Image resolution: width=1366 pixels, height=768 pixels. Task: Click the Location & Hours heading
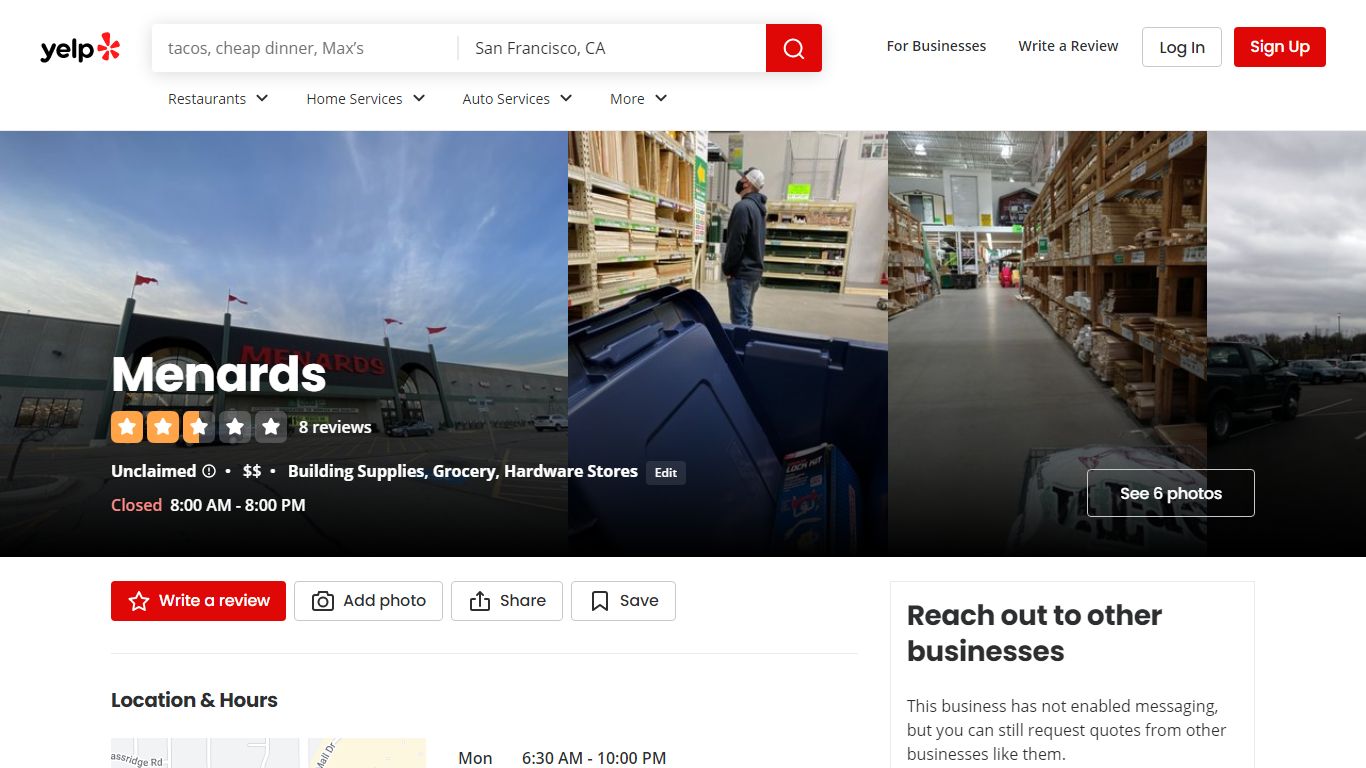pos(194,700)
